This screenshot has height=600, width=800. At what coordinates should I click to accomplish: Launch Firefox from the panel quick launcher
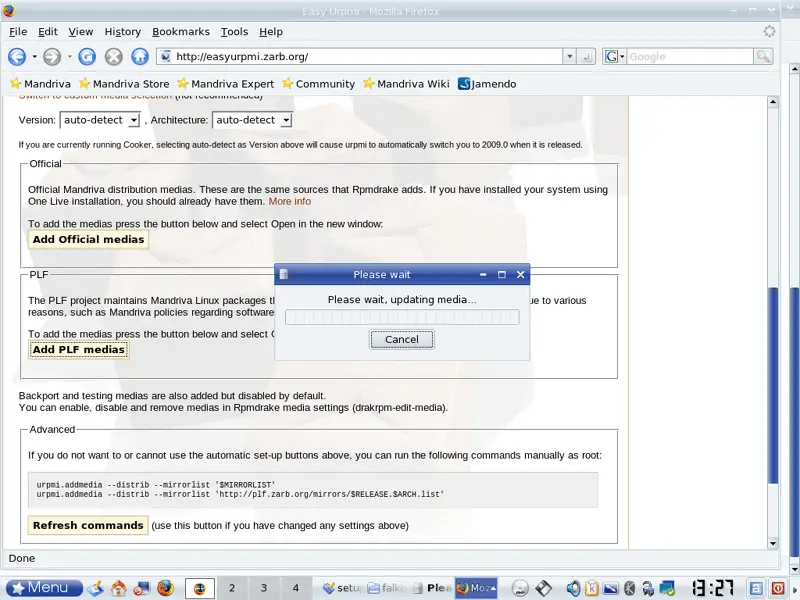click(165, 588)
